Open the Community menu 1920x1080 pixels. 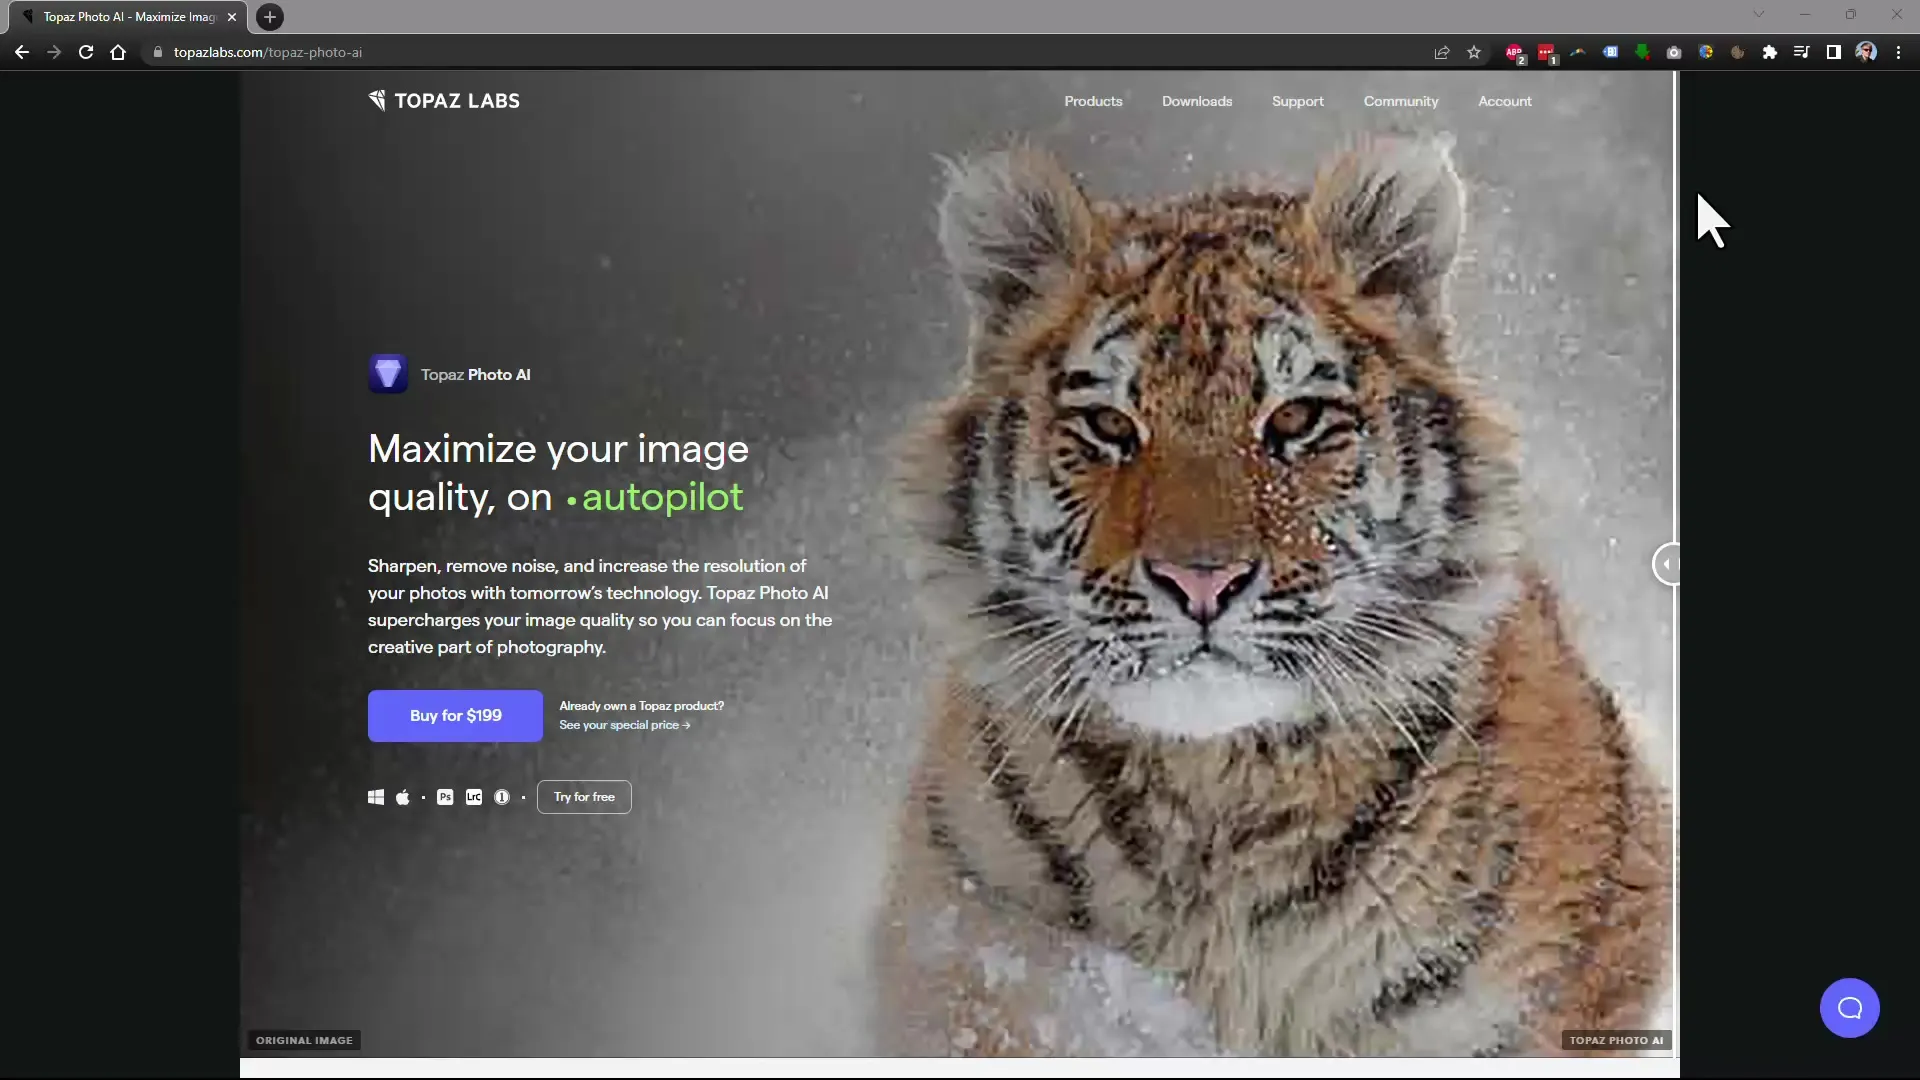click(x=1400, y=100)
